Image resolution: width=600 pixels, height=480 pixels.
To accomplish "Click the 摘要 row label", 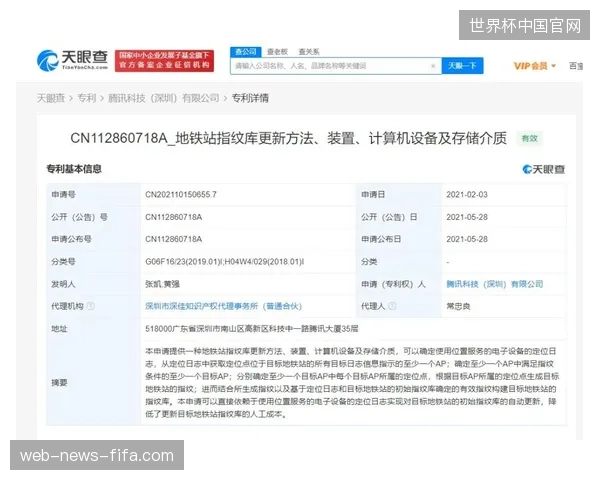I will [x=59, y=382].
